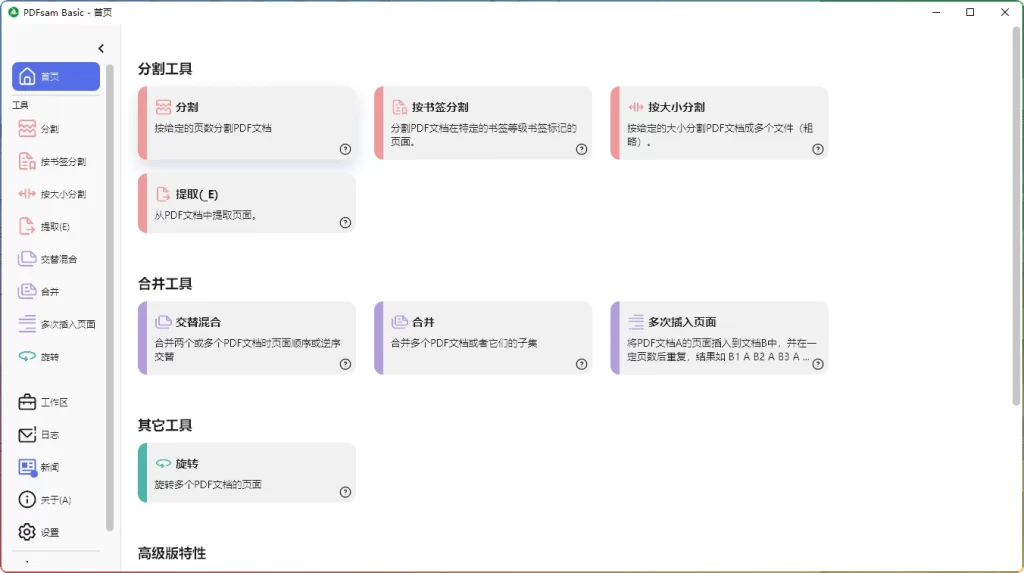Click help icon on 按书签分割 card
The width and height of the screenshot is (1024, 573).
(x=581, y=149)
